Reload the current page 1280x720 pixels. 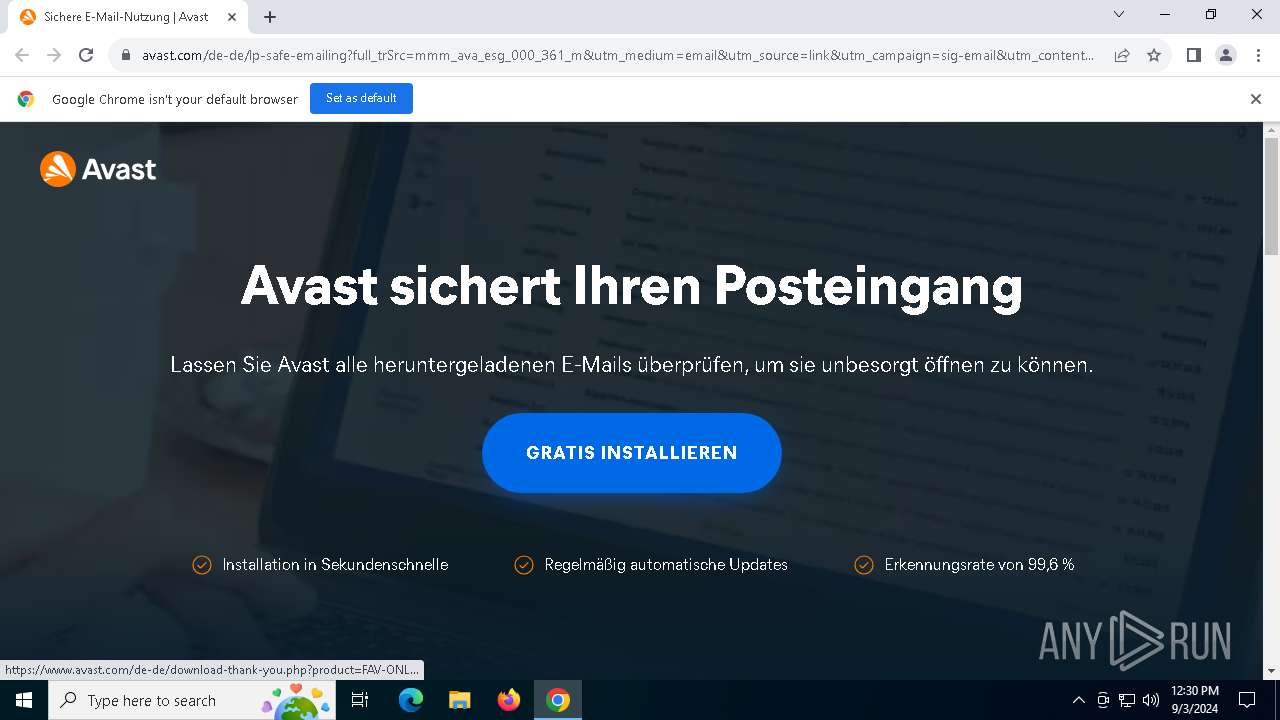86,55
